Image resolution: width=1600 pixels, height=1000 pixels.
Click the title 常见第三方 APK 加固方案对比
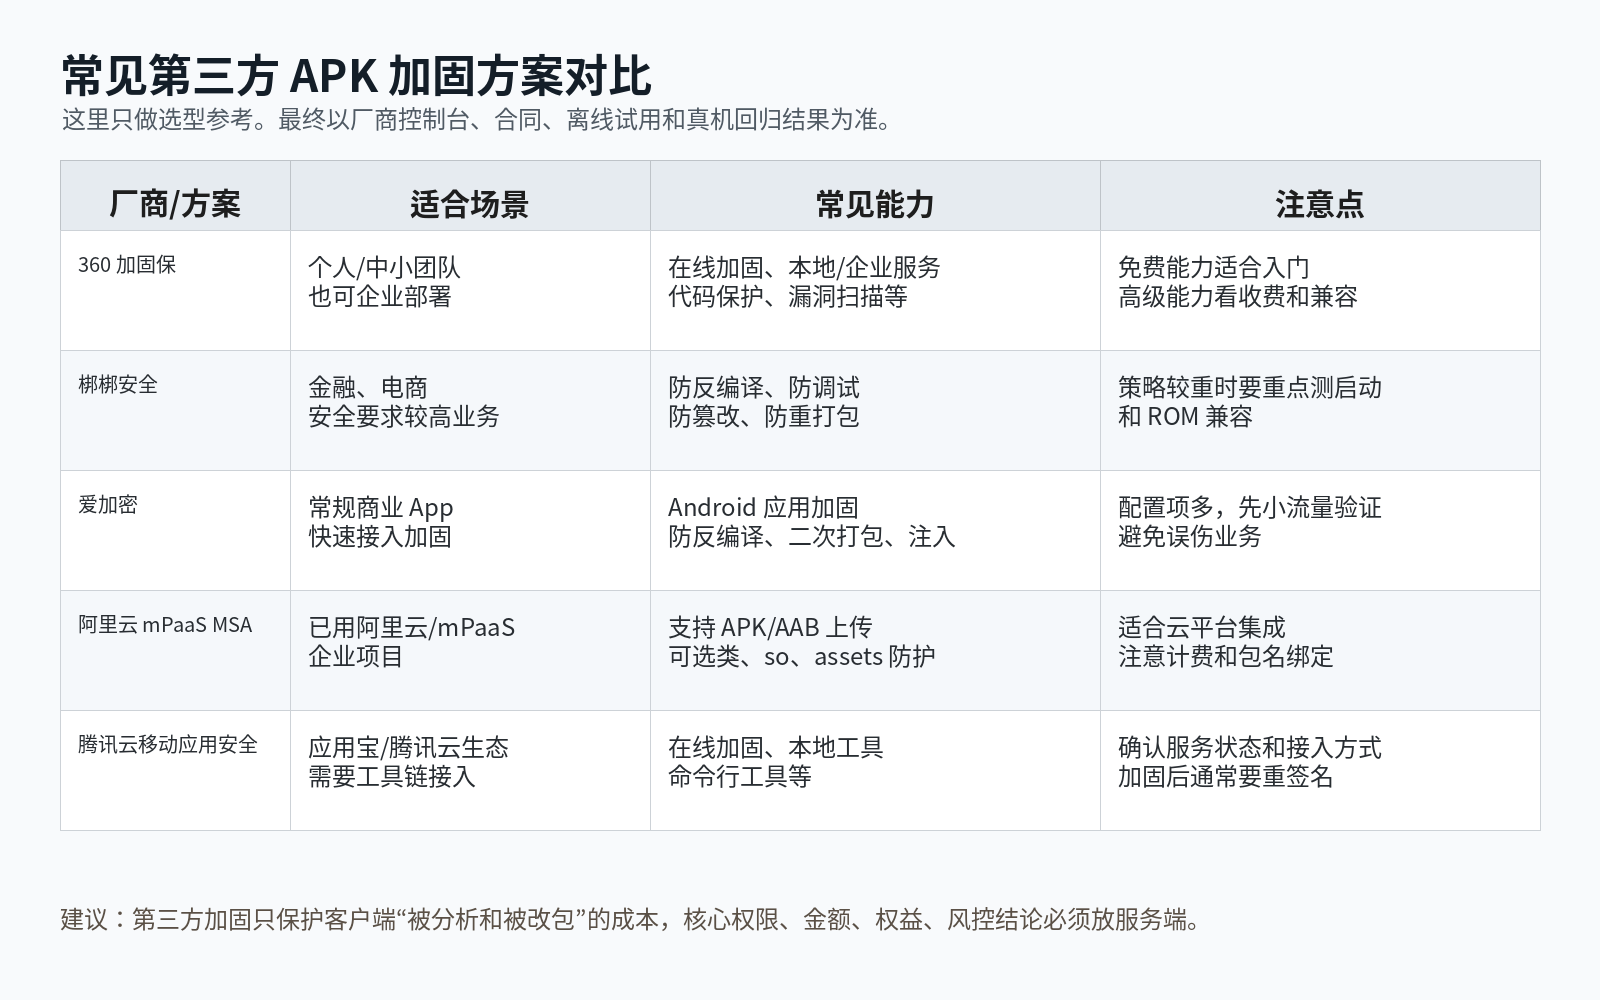click(x=356, y=75)
